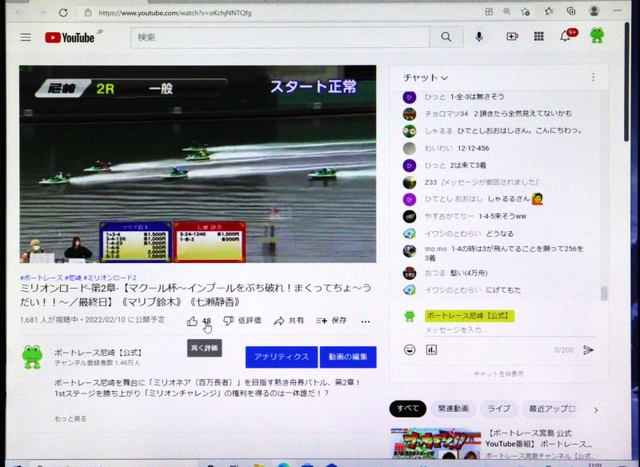Send the chat message arrow
Screen dimensions: 640x467
588,350
